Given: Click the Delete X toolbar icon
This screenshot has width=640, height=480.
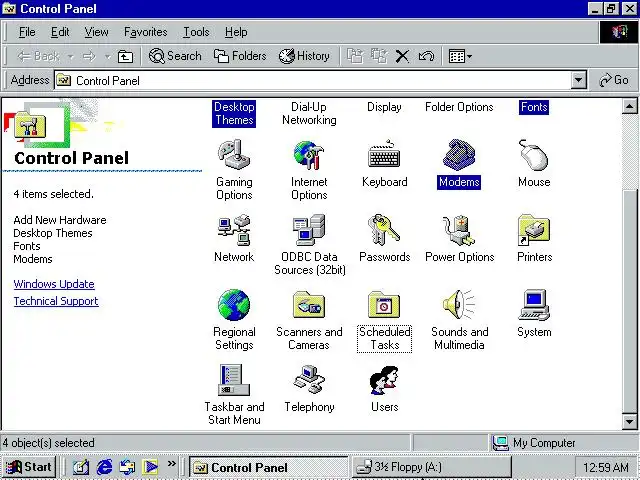Looking at the screenshot, I should [x=402, y=56].
